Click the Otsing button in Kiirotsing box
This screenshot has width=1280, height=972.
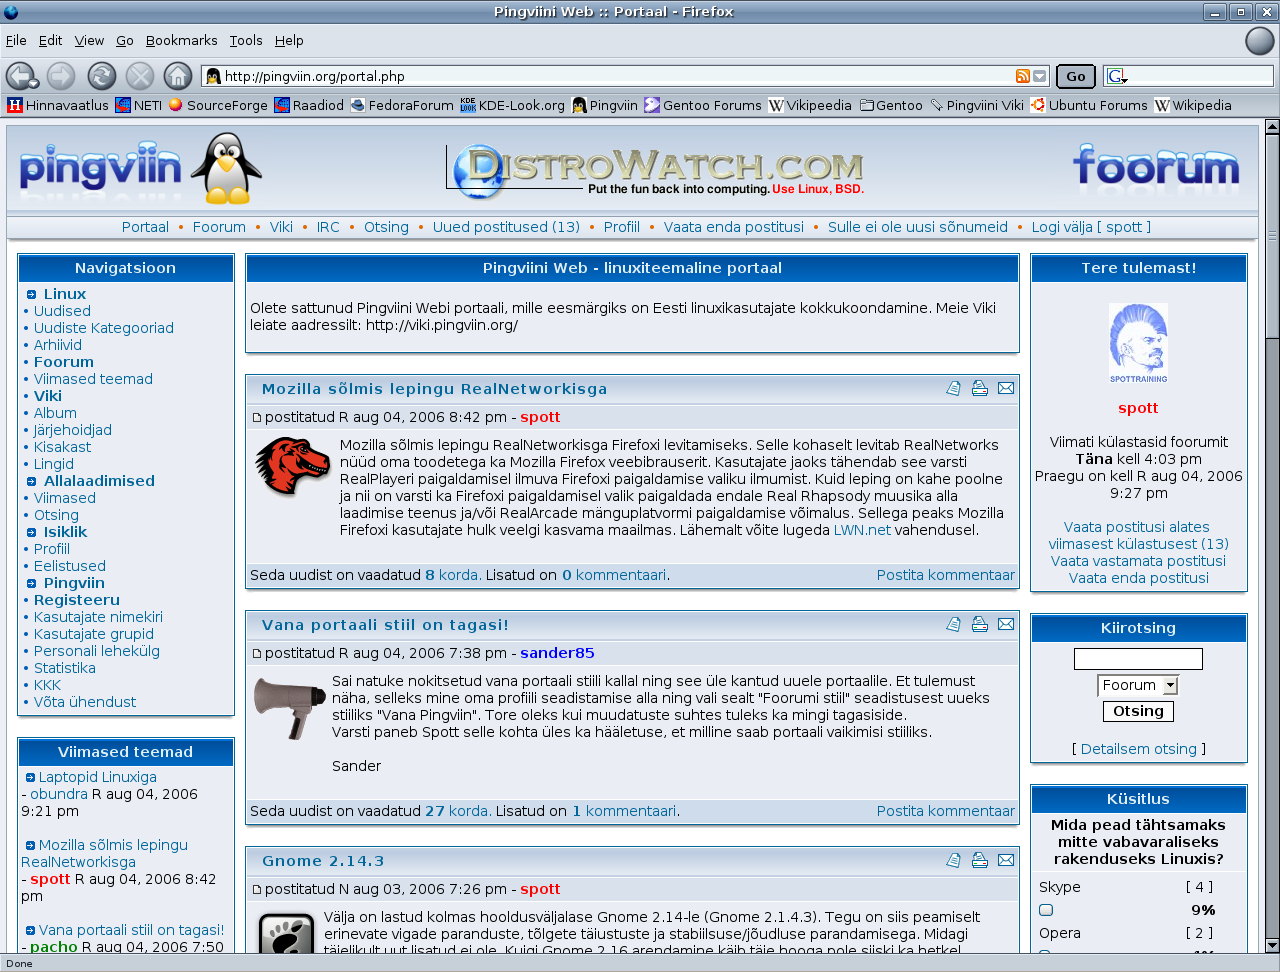[1138, 711]
